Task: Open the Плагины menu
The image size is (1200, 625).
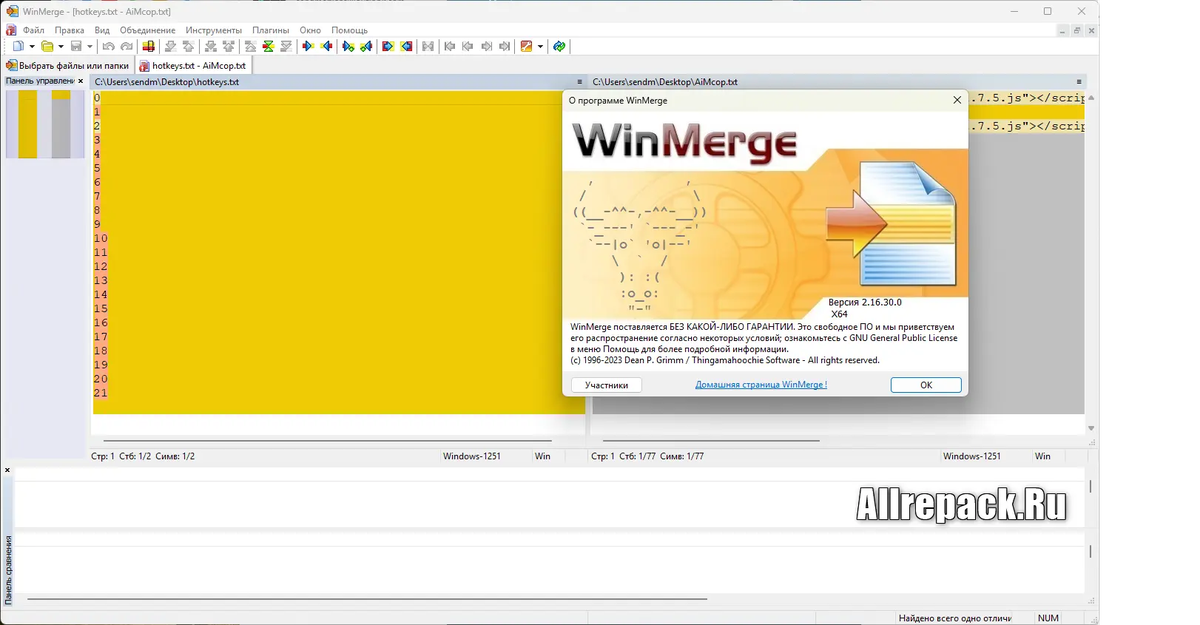Action: pos(271,30)
